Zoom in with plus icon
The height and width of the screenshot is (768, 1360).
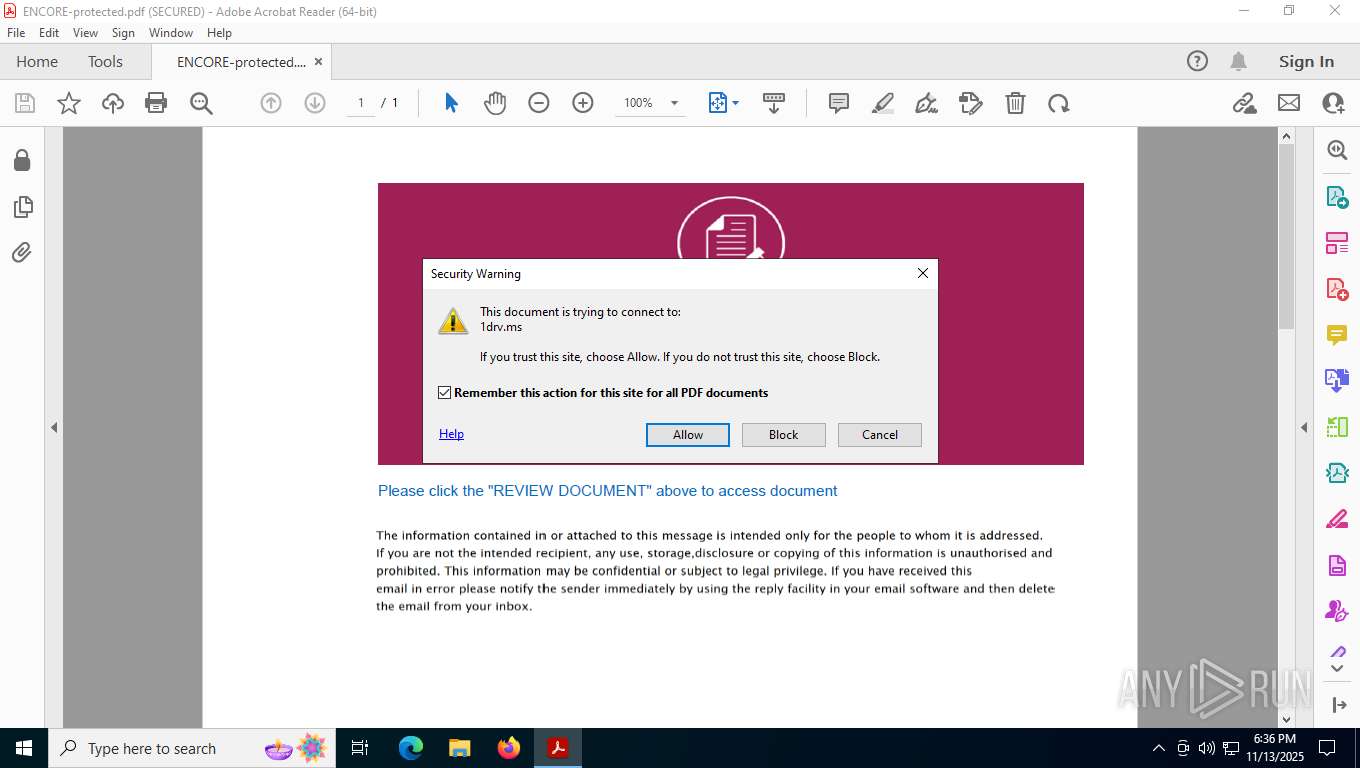[583, 103]
